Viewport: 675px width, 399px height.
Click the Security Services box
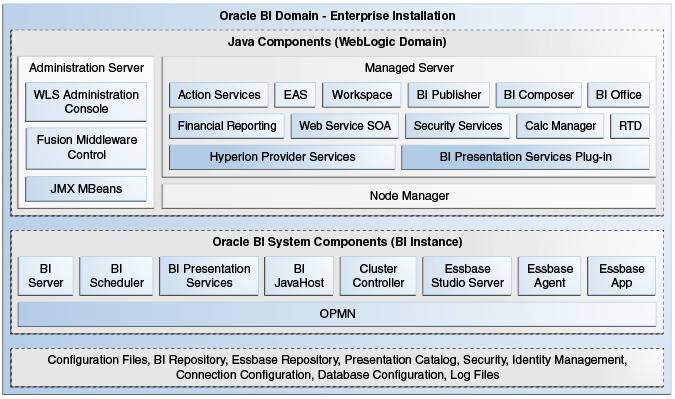(x=458, y=126)
